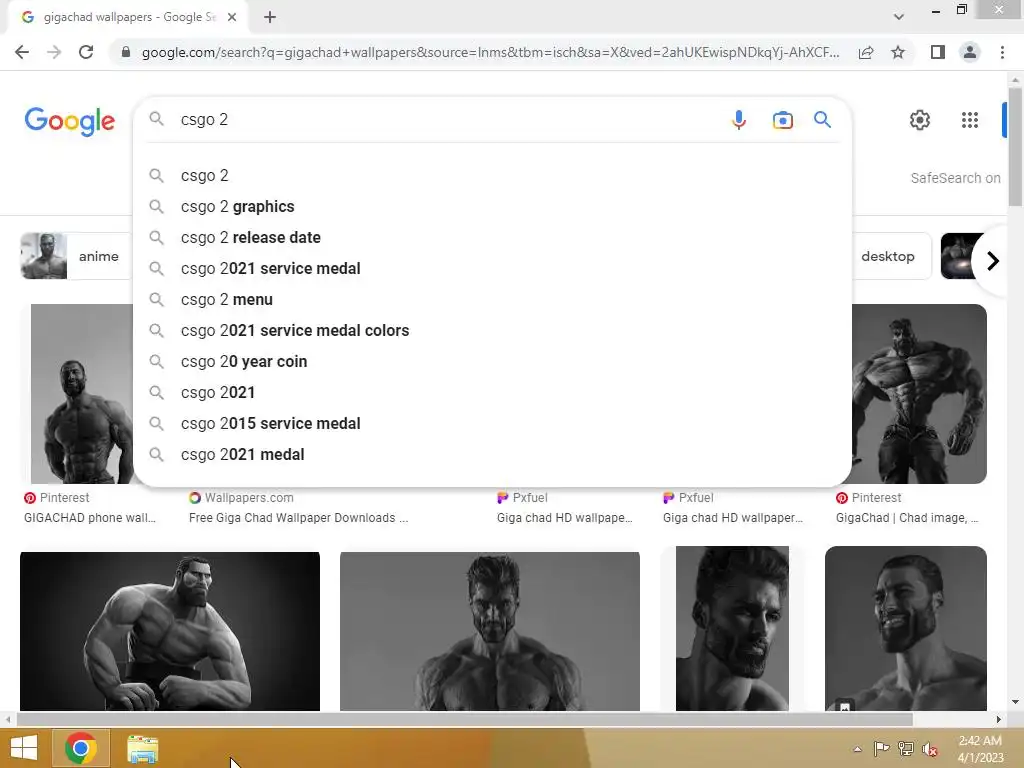Open "GigaChad | Chad image" caption link
This screenshot has width=1024, height=768.
[907, 518]
